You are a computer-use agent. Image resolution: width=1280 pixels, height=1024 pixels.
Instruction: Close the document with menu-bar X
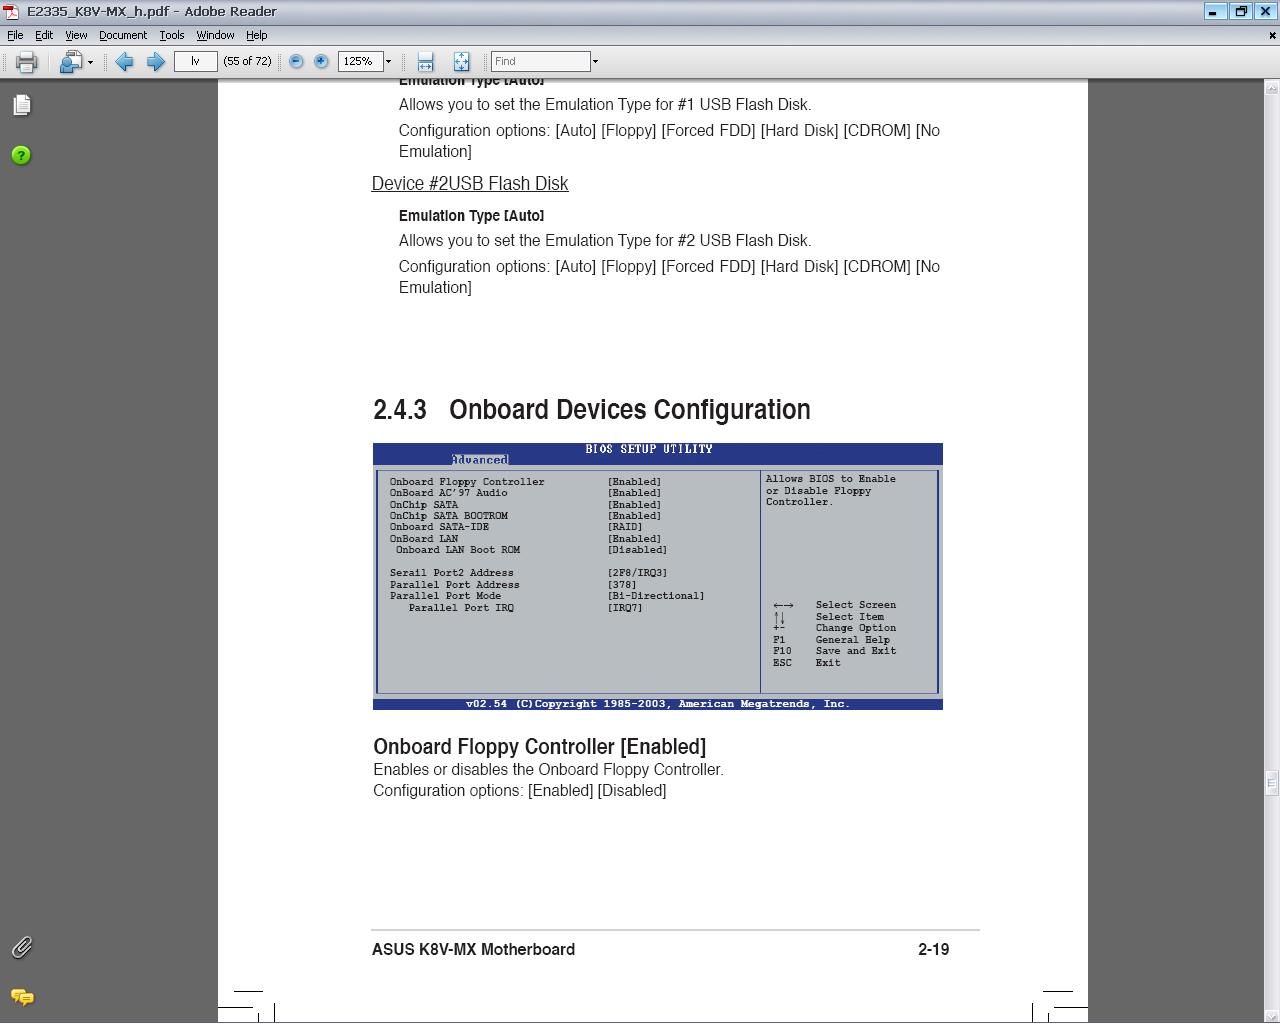pos(1272,35)
